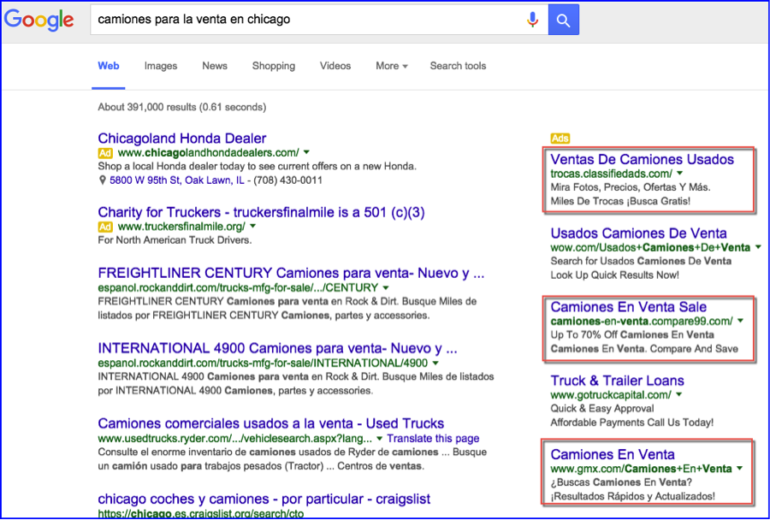Open chicago coches y camiones craigslist result
This screenshot has width=770, height=520.
click(x=264, y=499)
